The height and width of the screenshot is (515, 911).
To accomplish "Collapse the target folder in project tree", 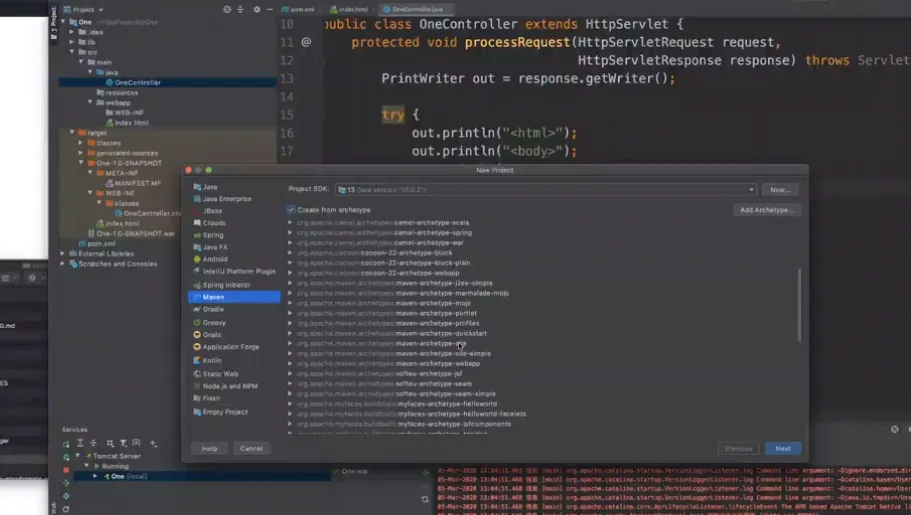I will pyautogui.click(x=72, y=133).
